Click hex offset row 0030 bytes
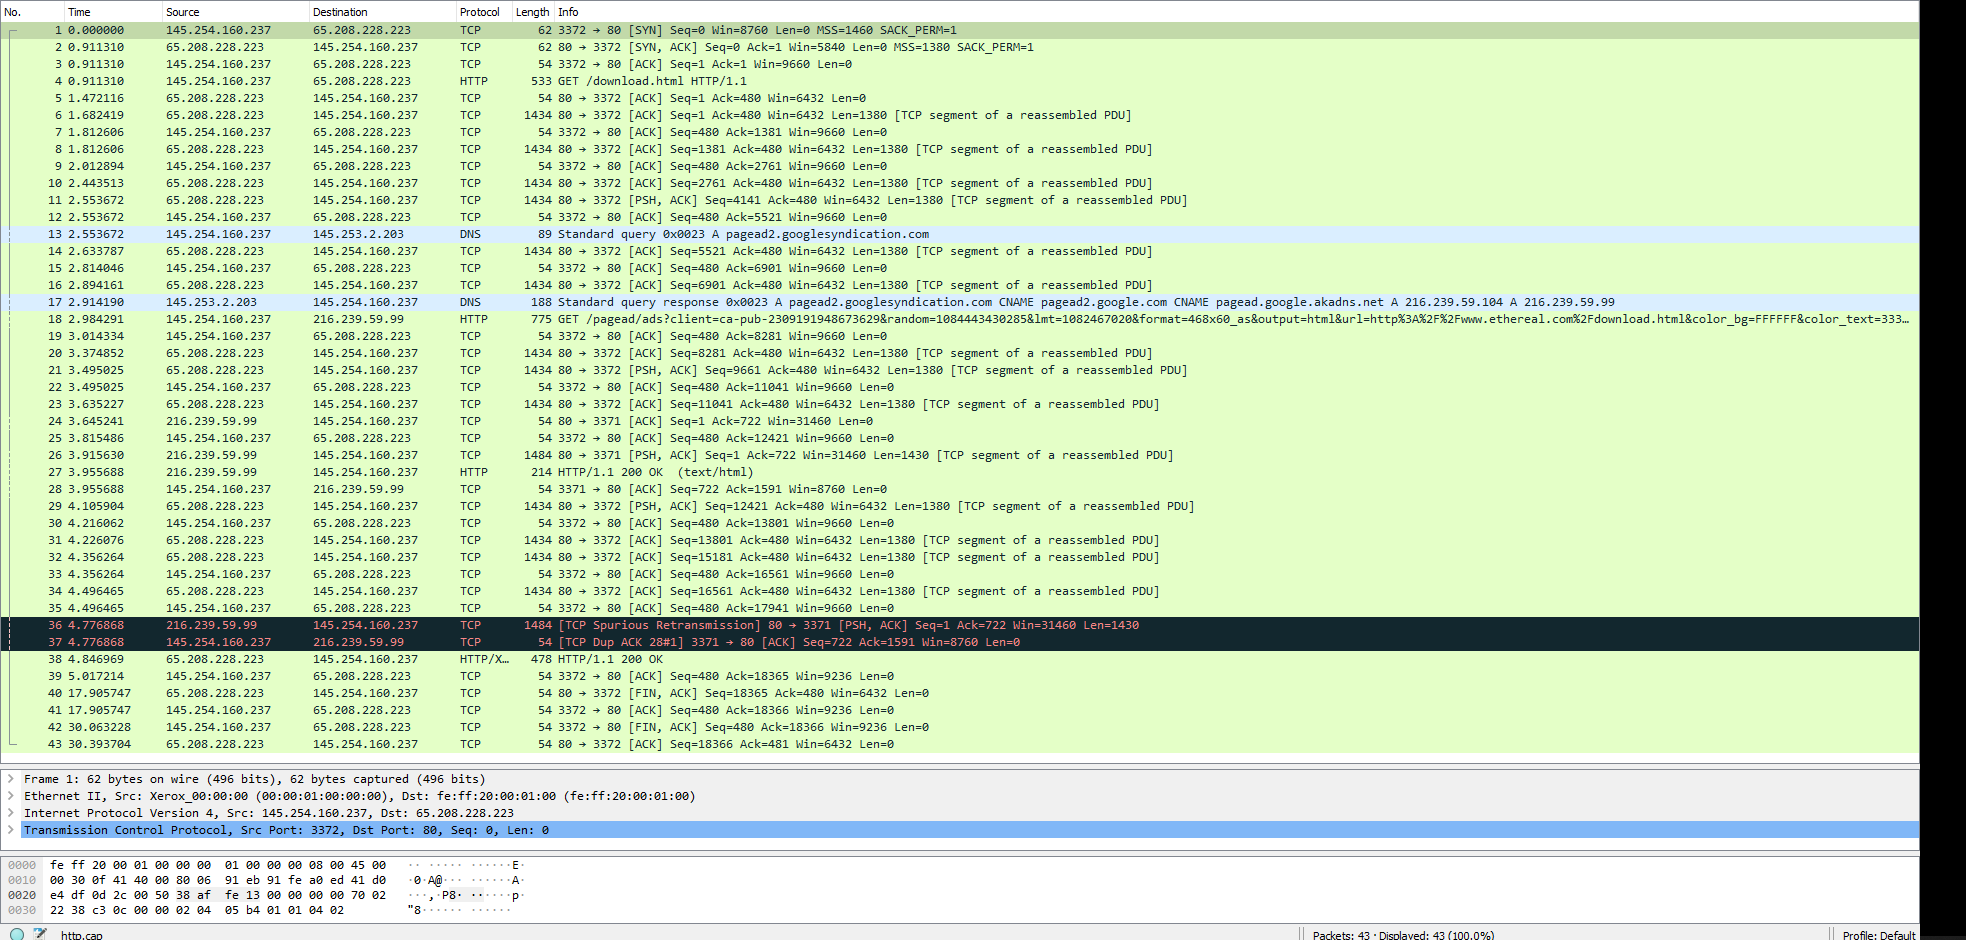The height and width of the screenshot is (940, 1966). (197, 910)
